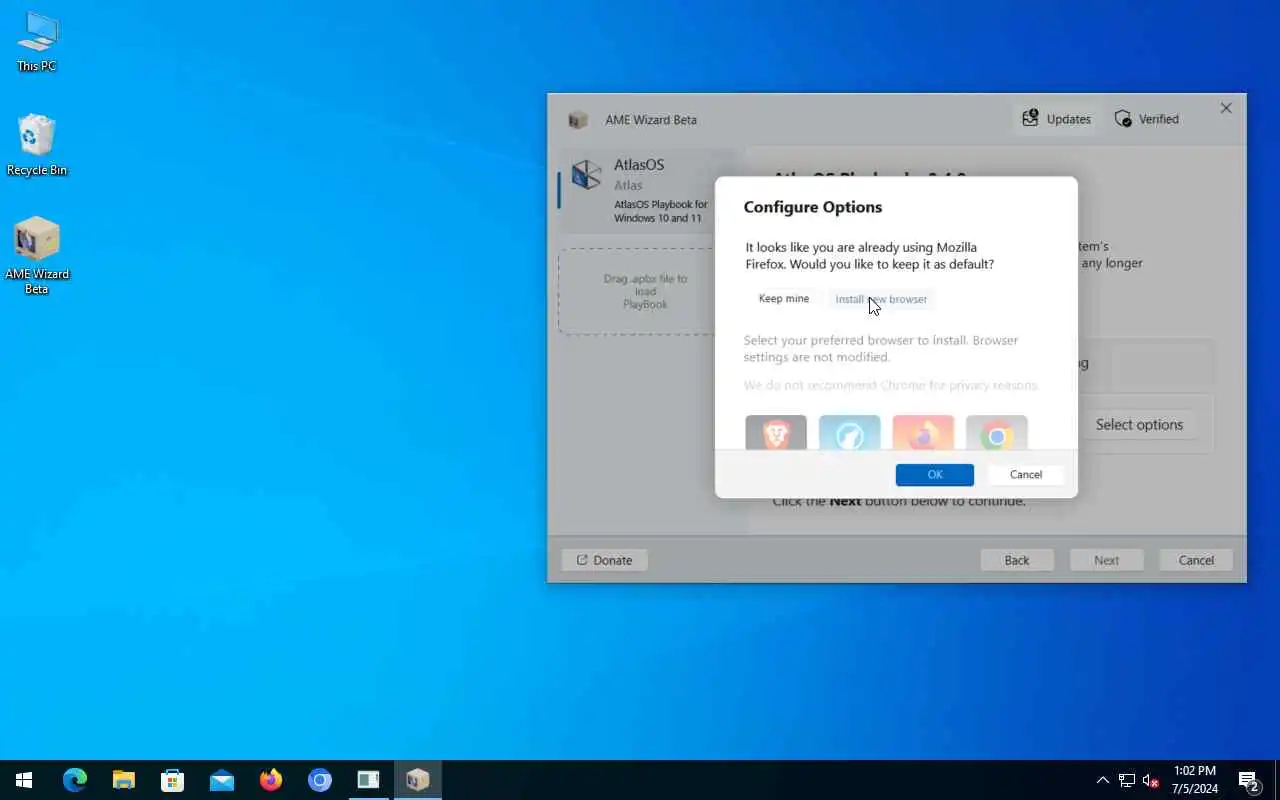Open File Explorer from taskbar
1280x800 pixels.
click(x=123, y=780)
